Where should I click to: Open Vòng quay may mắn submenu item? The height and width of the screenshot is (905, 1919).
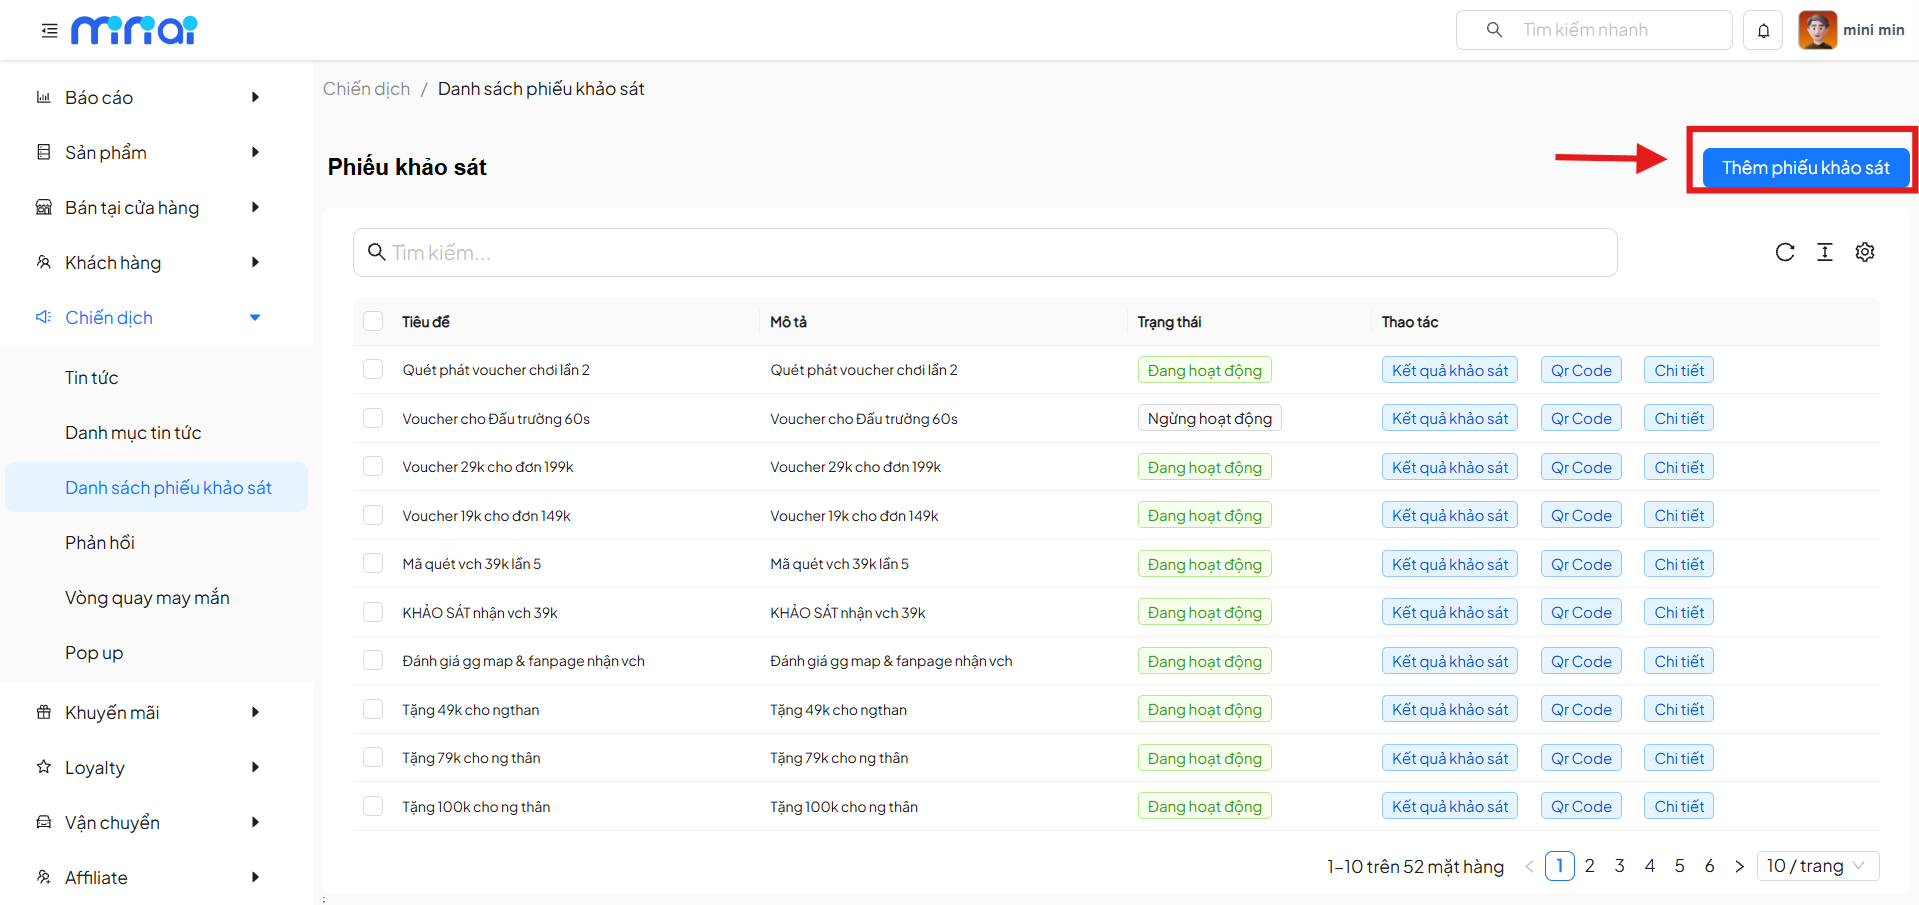pos(147,598)
